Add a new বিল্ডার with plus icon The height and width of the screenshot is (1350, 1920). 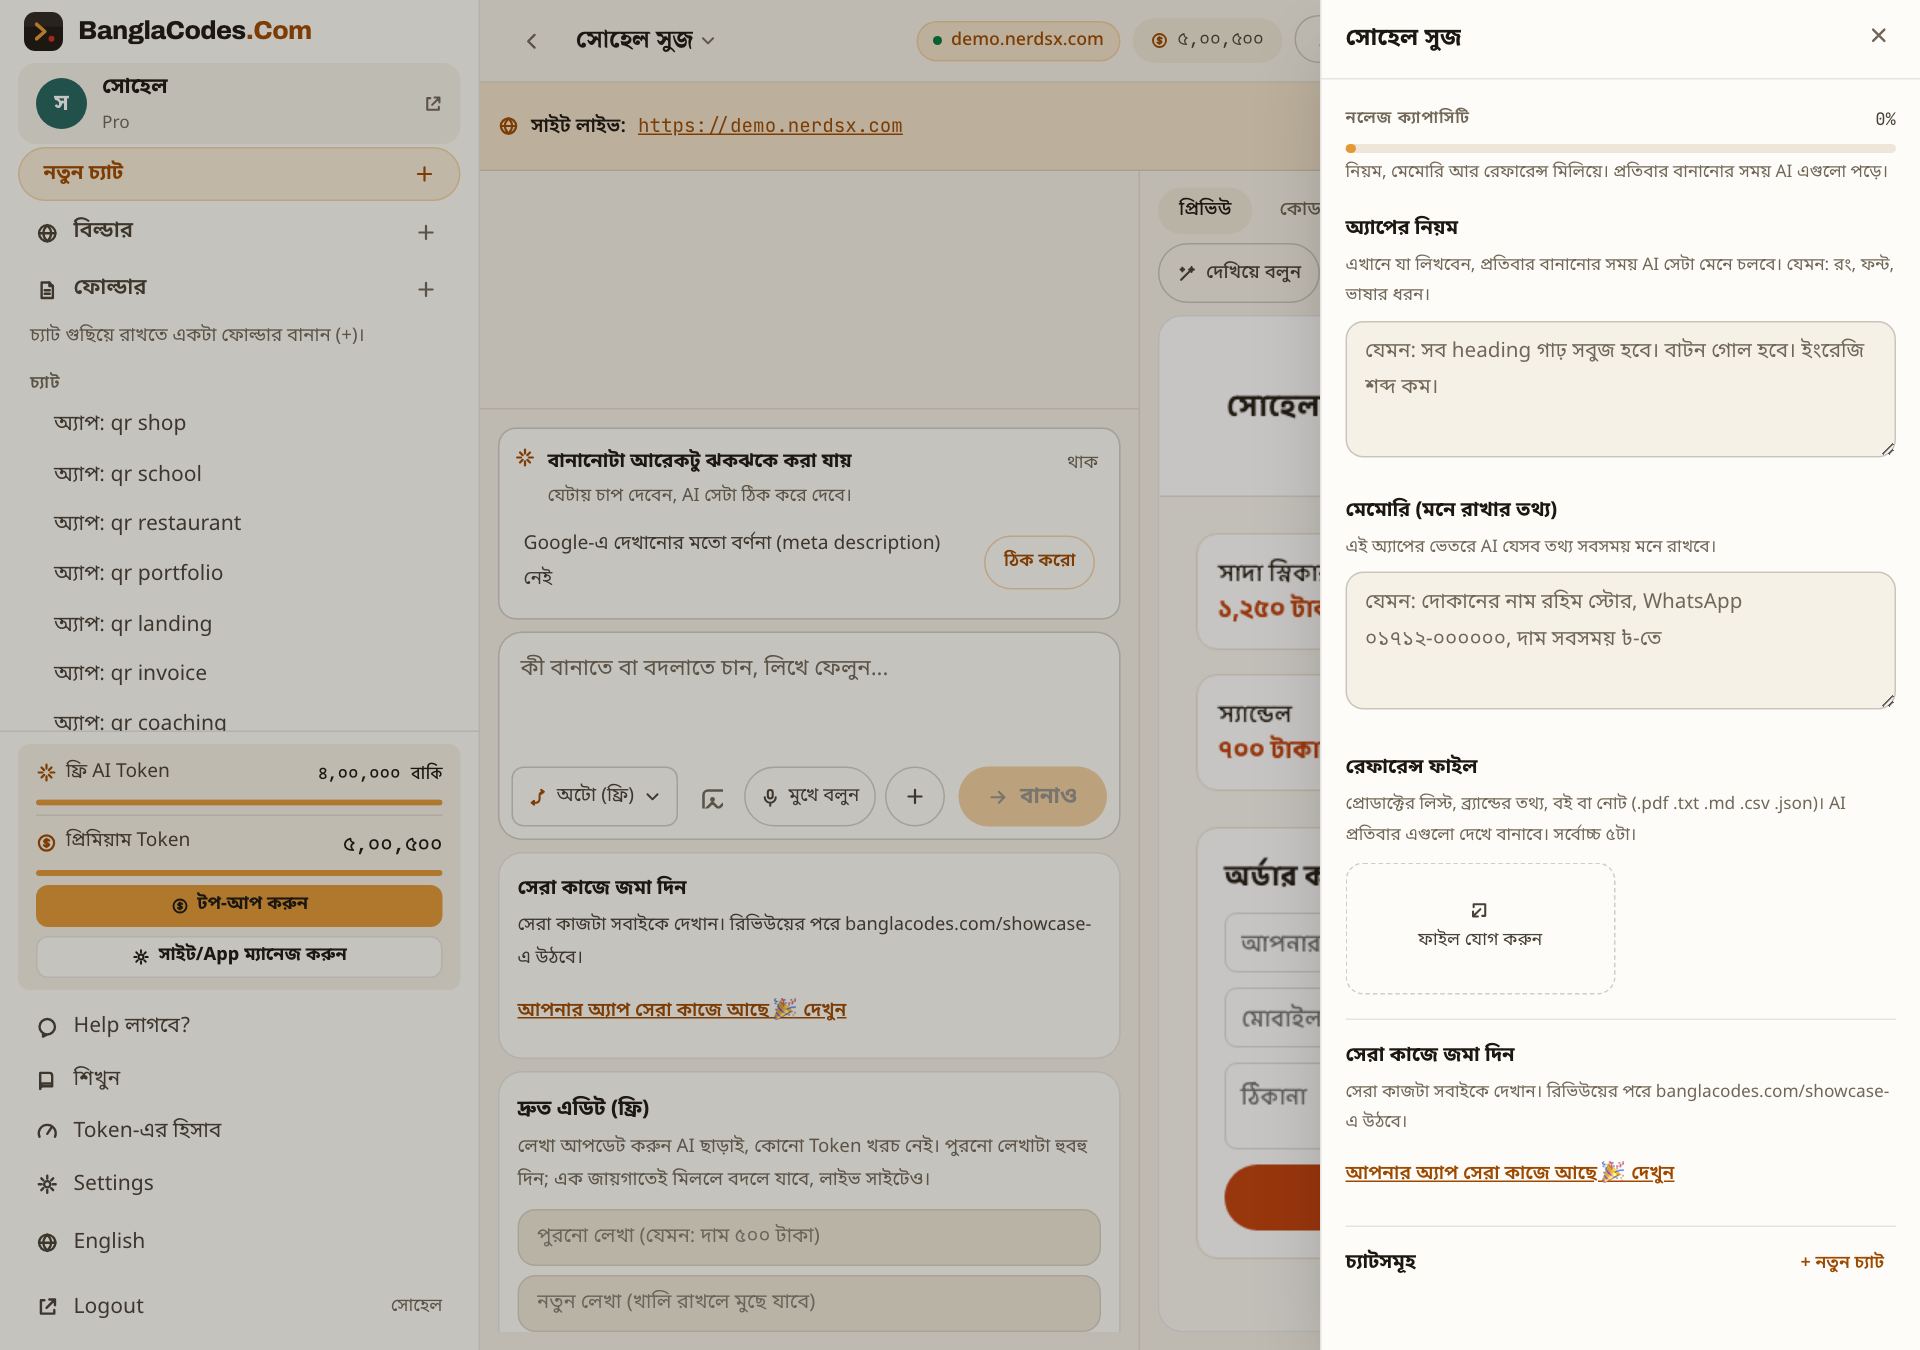(426, 233)
